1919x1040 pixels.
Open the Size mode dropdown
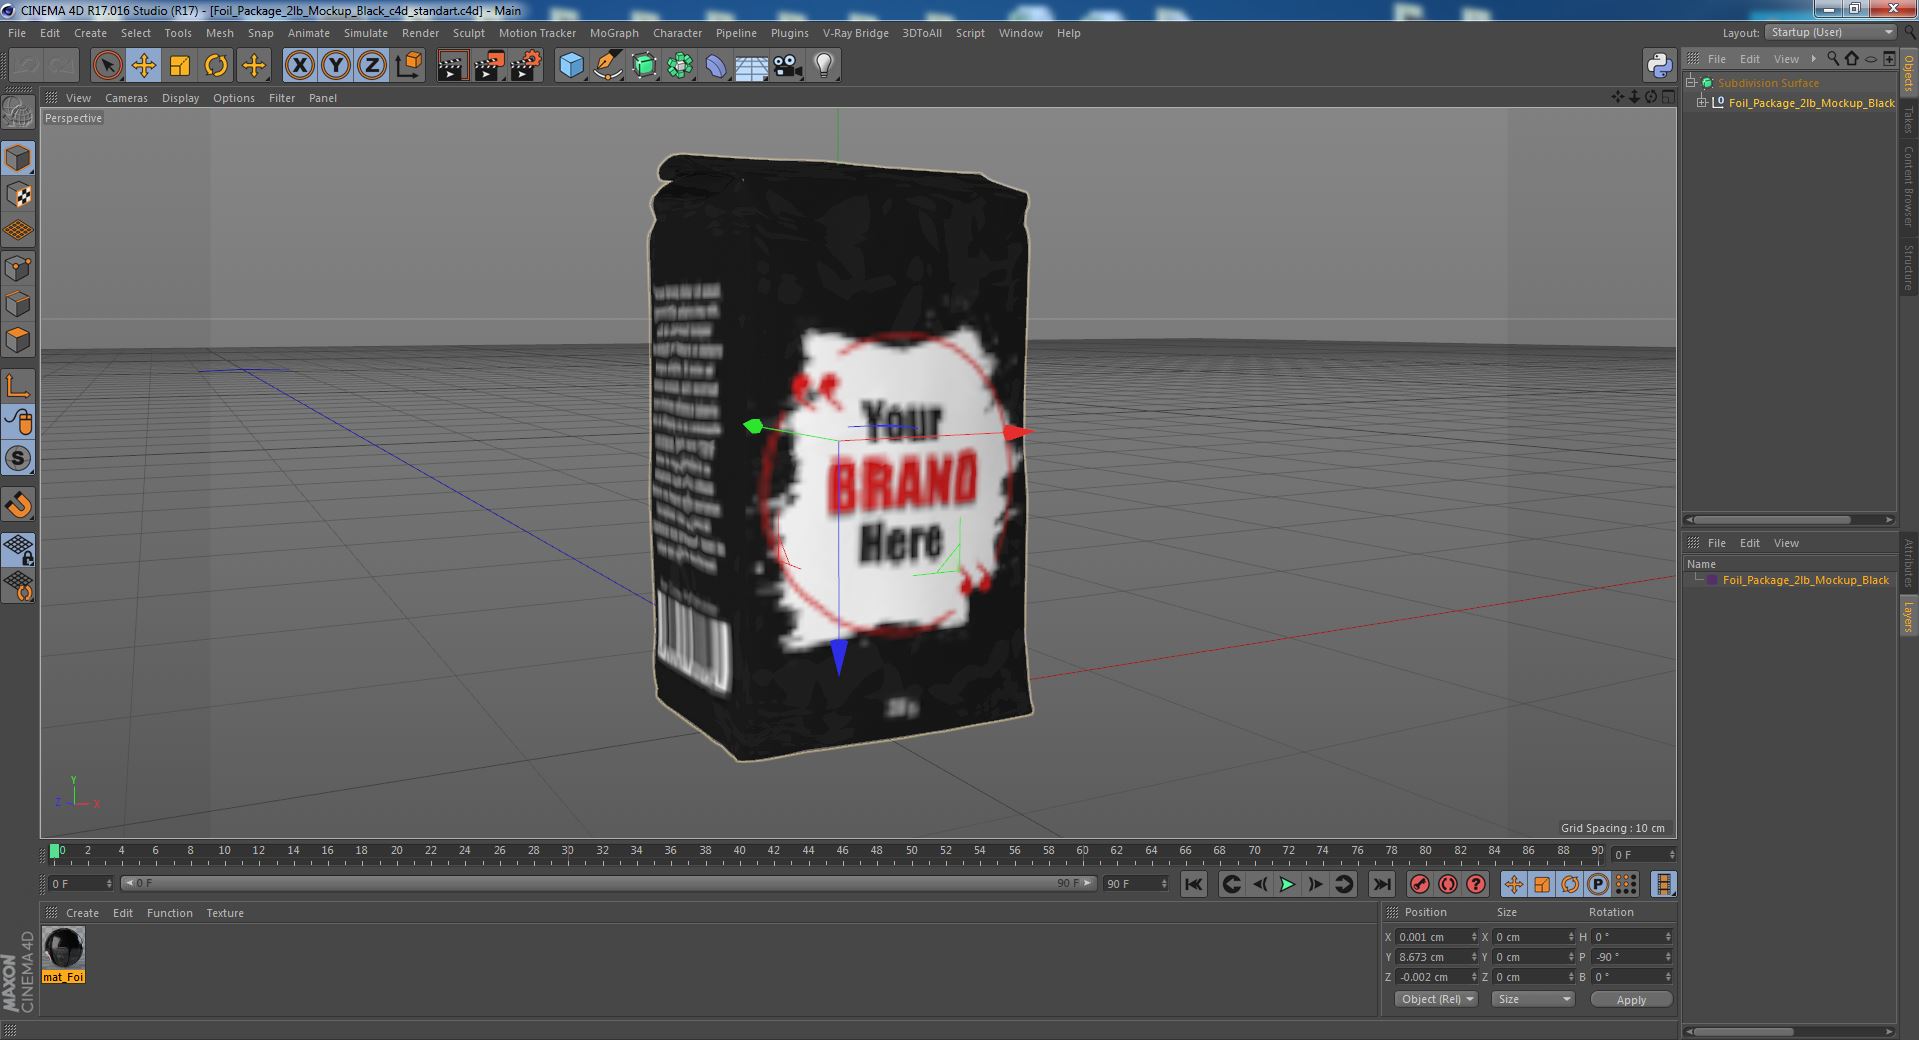[1532, 999]
